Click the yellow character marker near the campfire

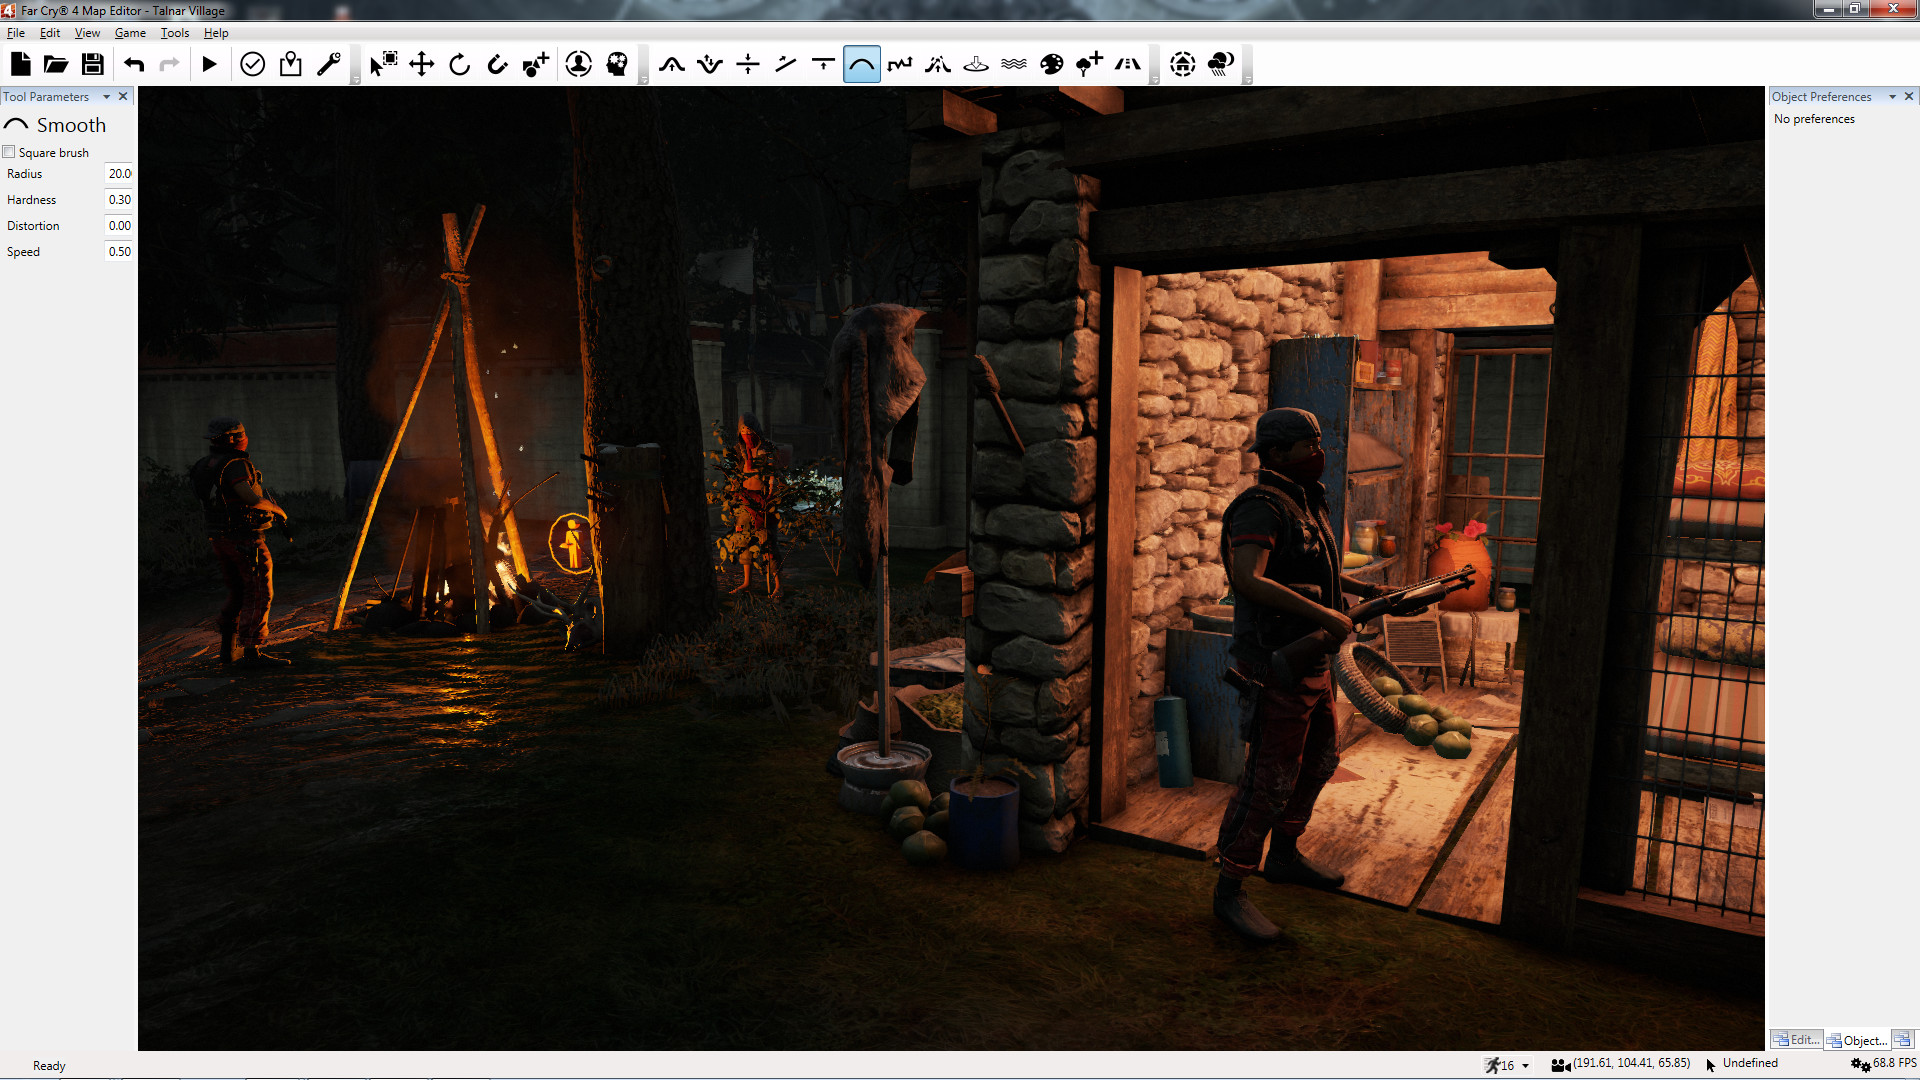point(571,542)
